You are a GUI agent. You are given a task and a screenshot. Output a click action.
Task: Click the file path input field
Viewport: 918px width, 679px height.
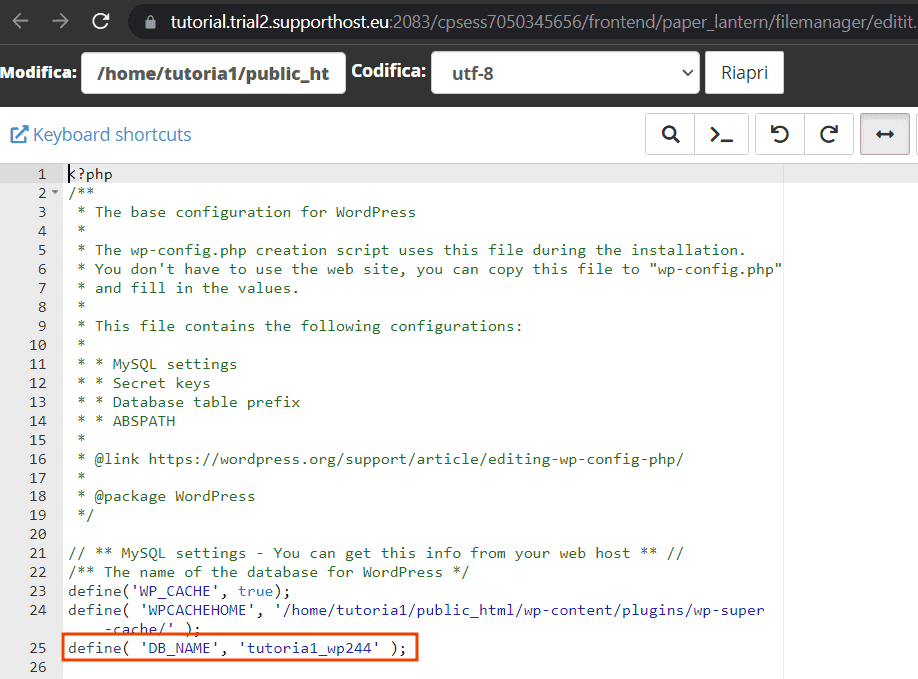213,73
